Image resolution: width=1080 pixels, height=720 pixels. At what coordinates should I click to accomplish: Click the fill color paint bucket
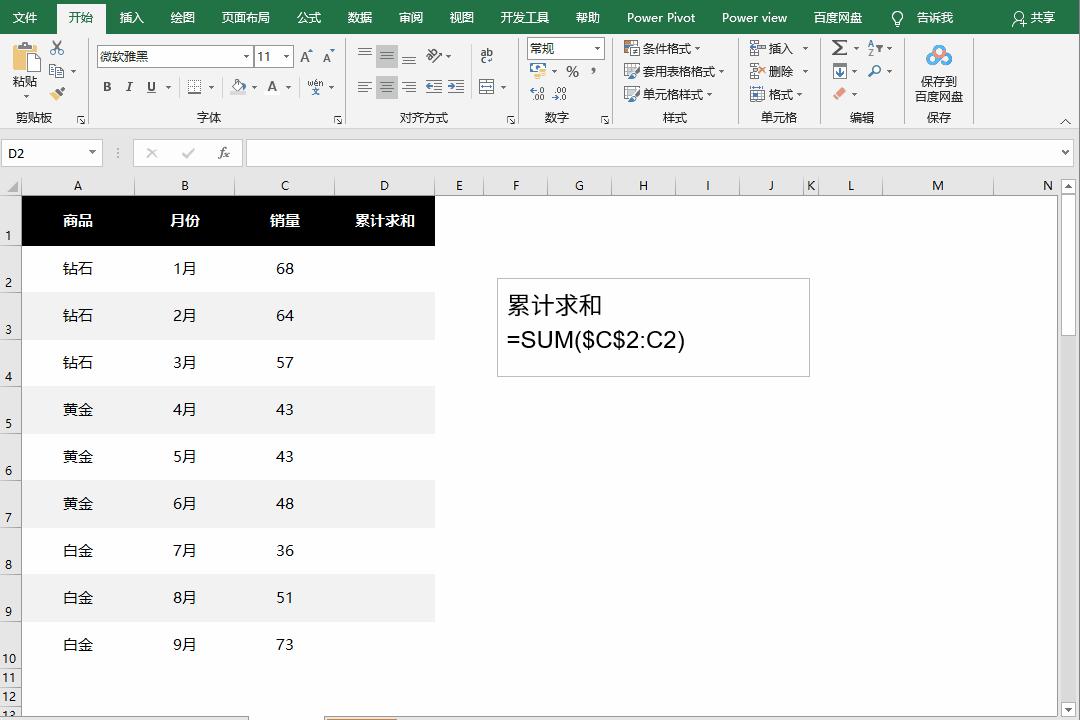(238, 87)
